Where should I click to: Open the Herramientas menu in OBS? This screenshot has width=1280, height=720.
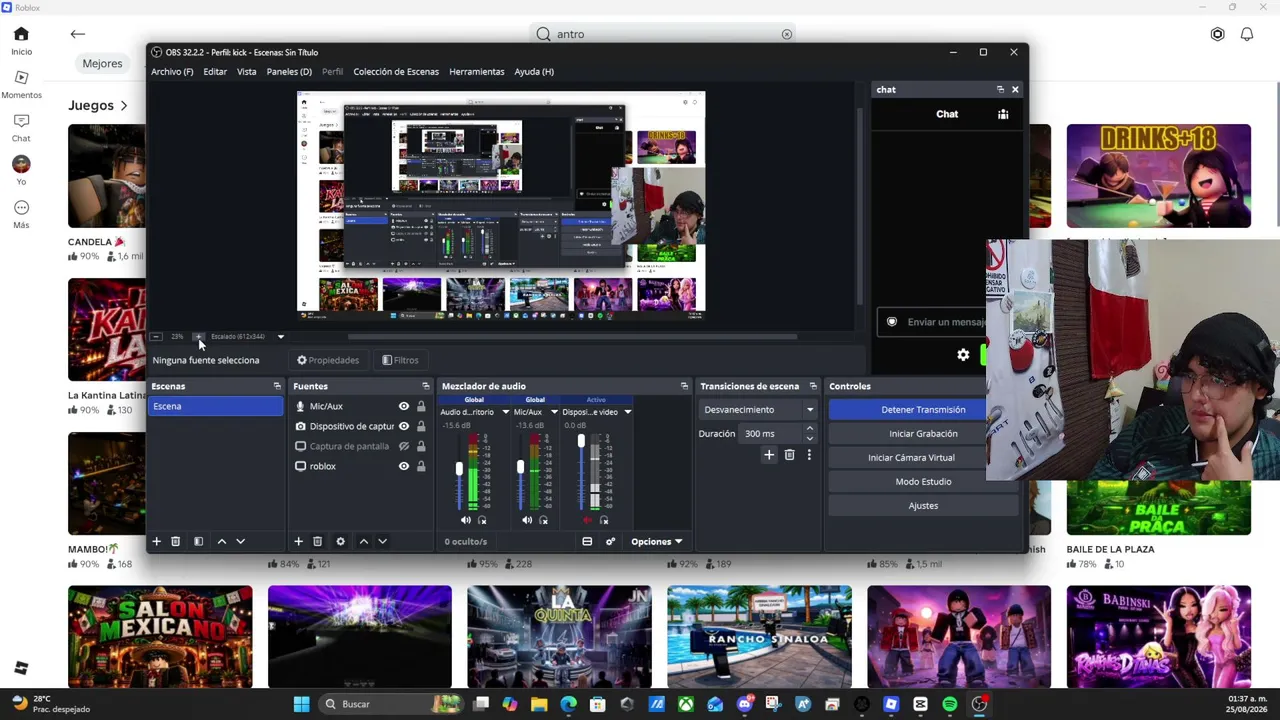(477, 72)
